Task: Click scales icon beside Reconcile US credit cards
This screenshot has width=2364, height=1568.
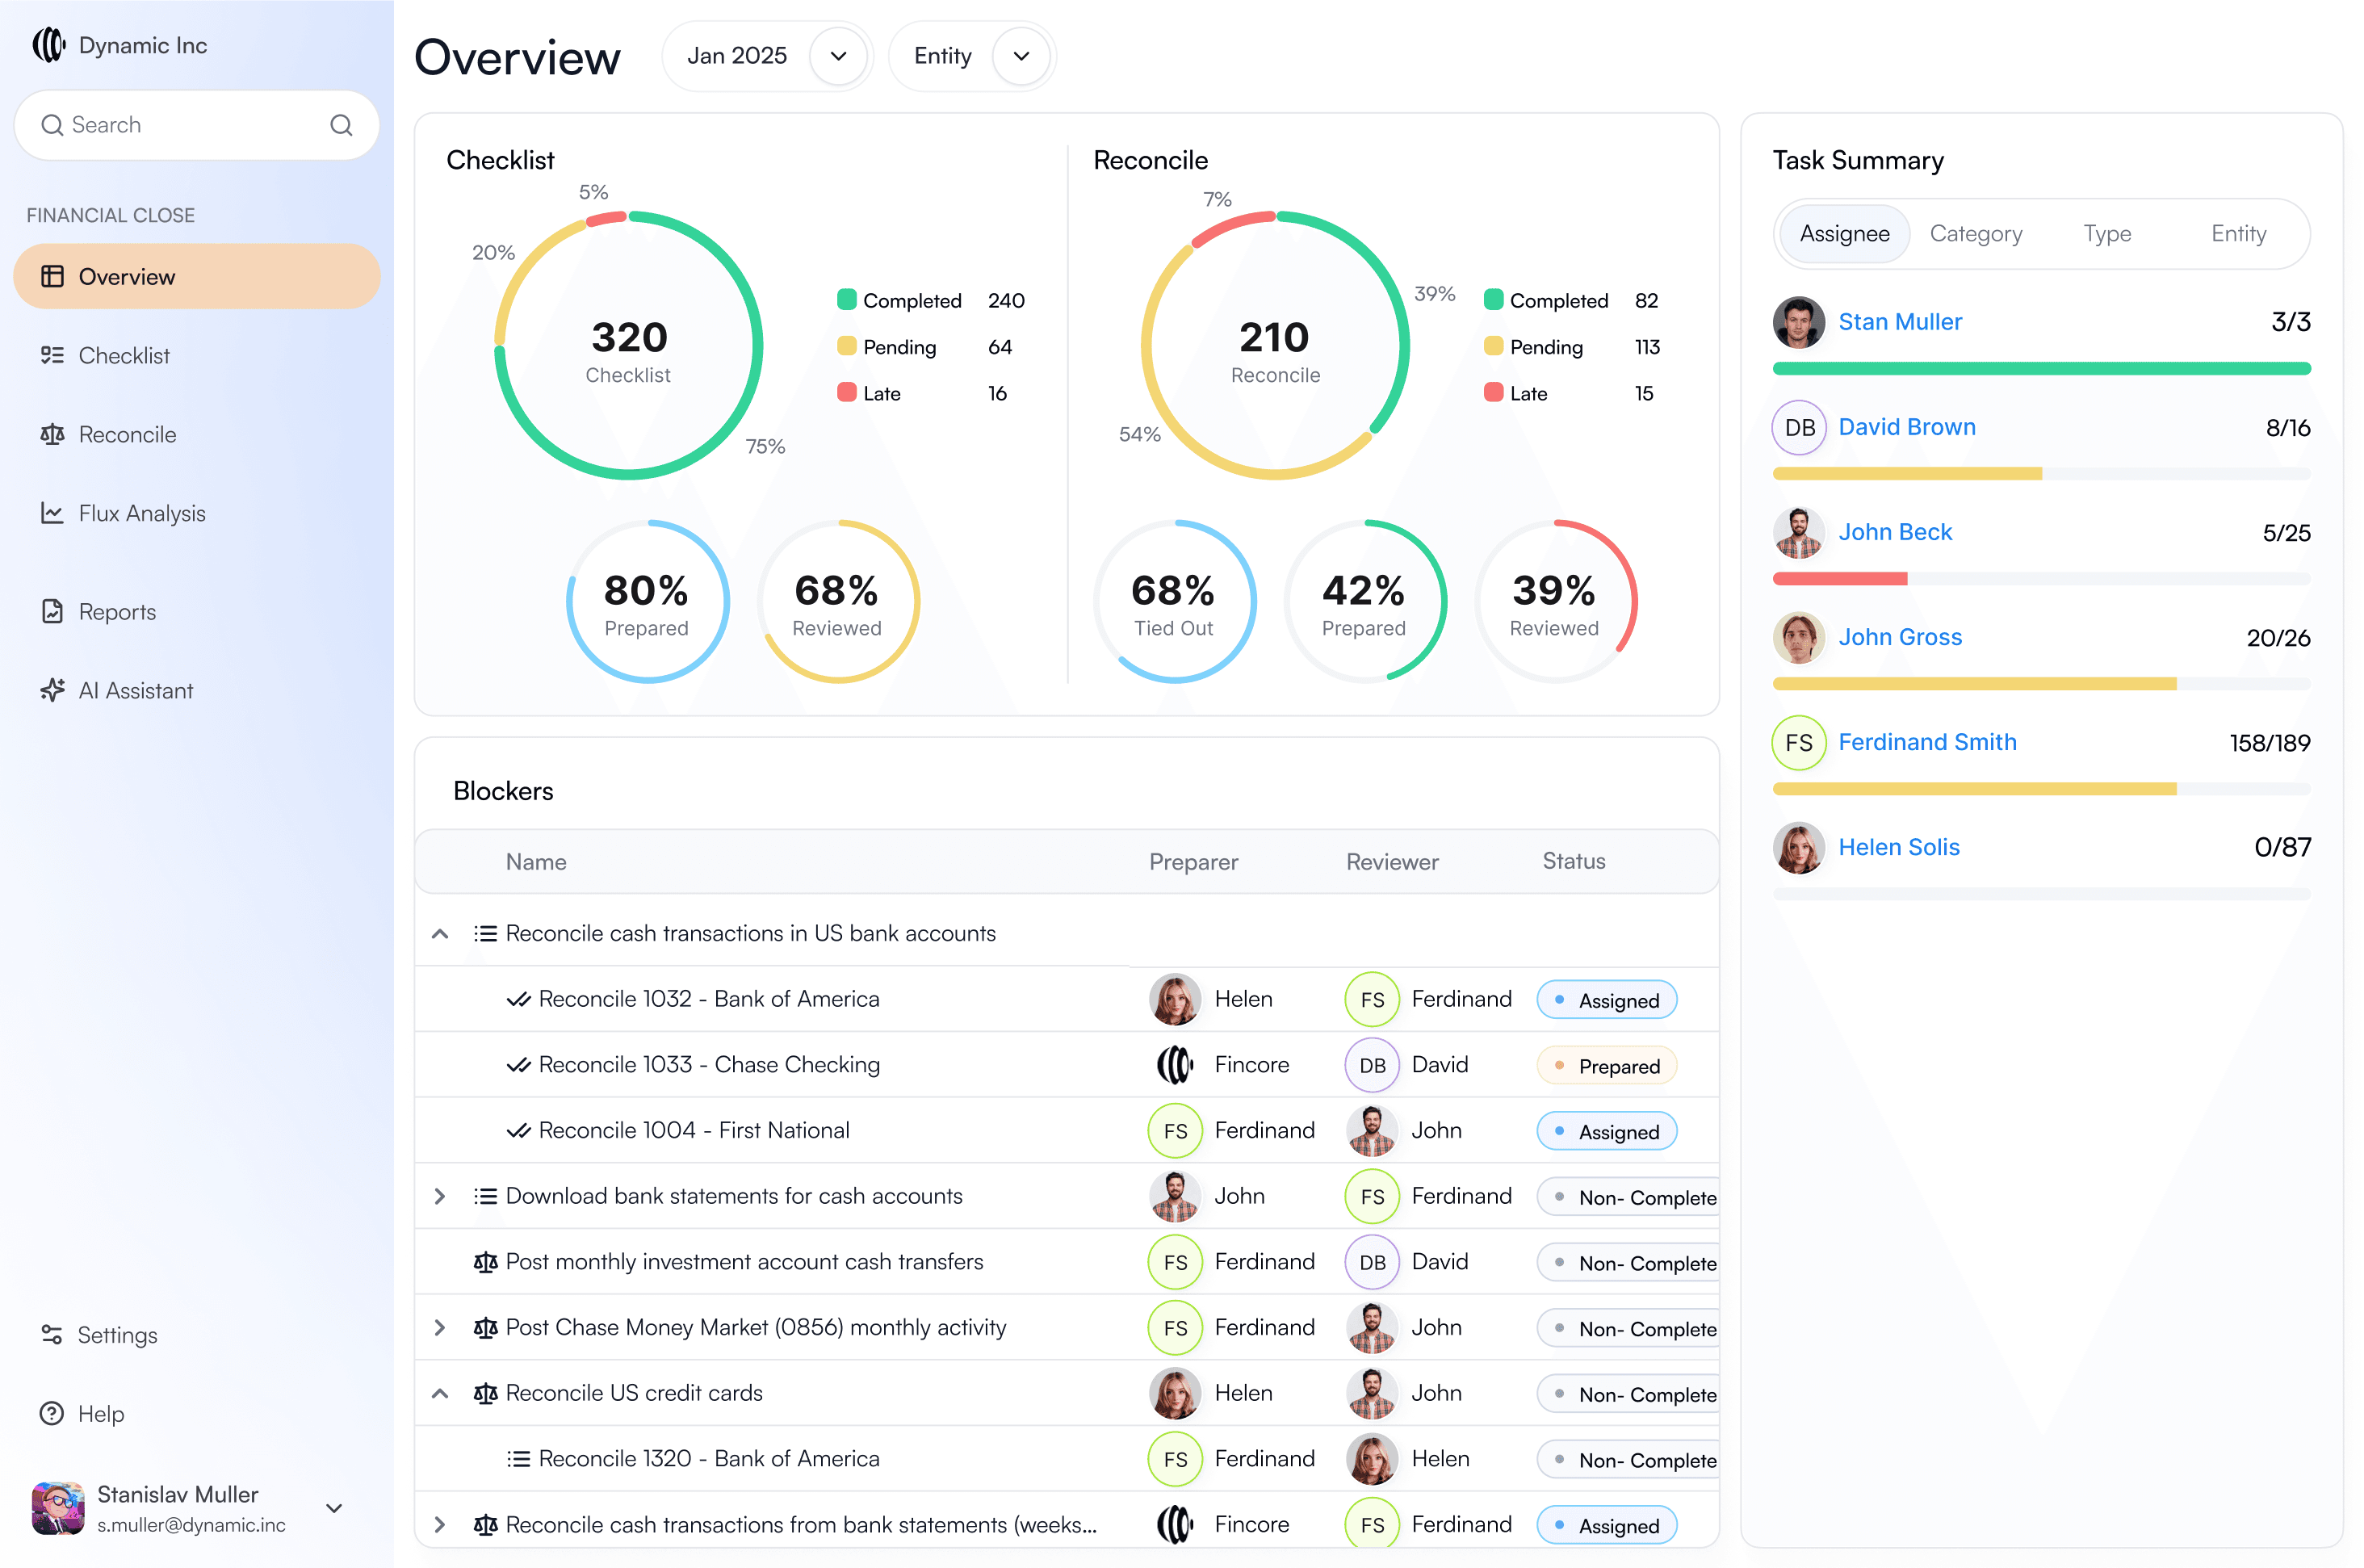Action: [x=485, y=1393]
